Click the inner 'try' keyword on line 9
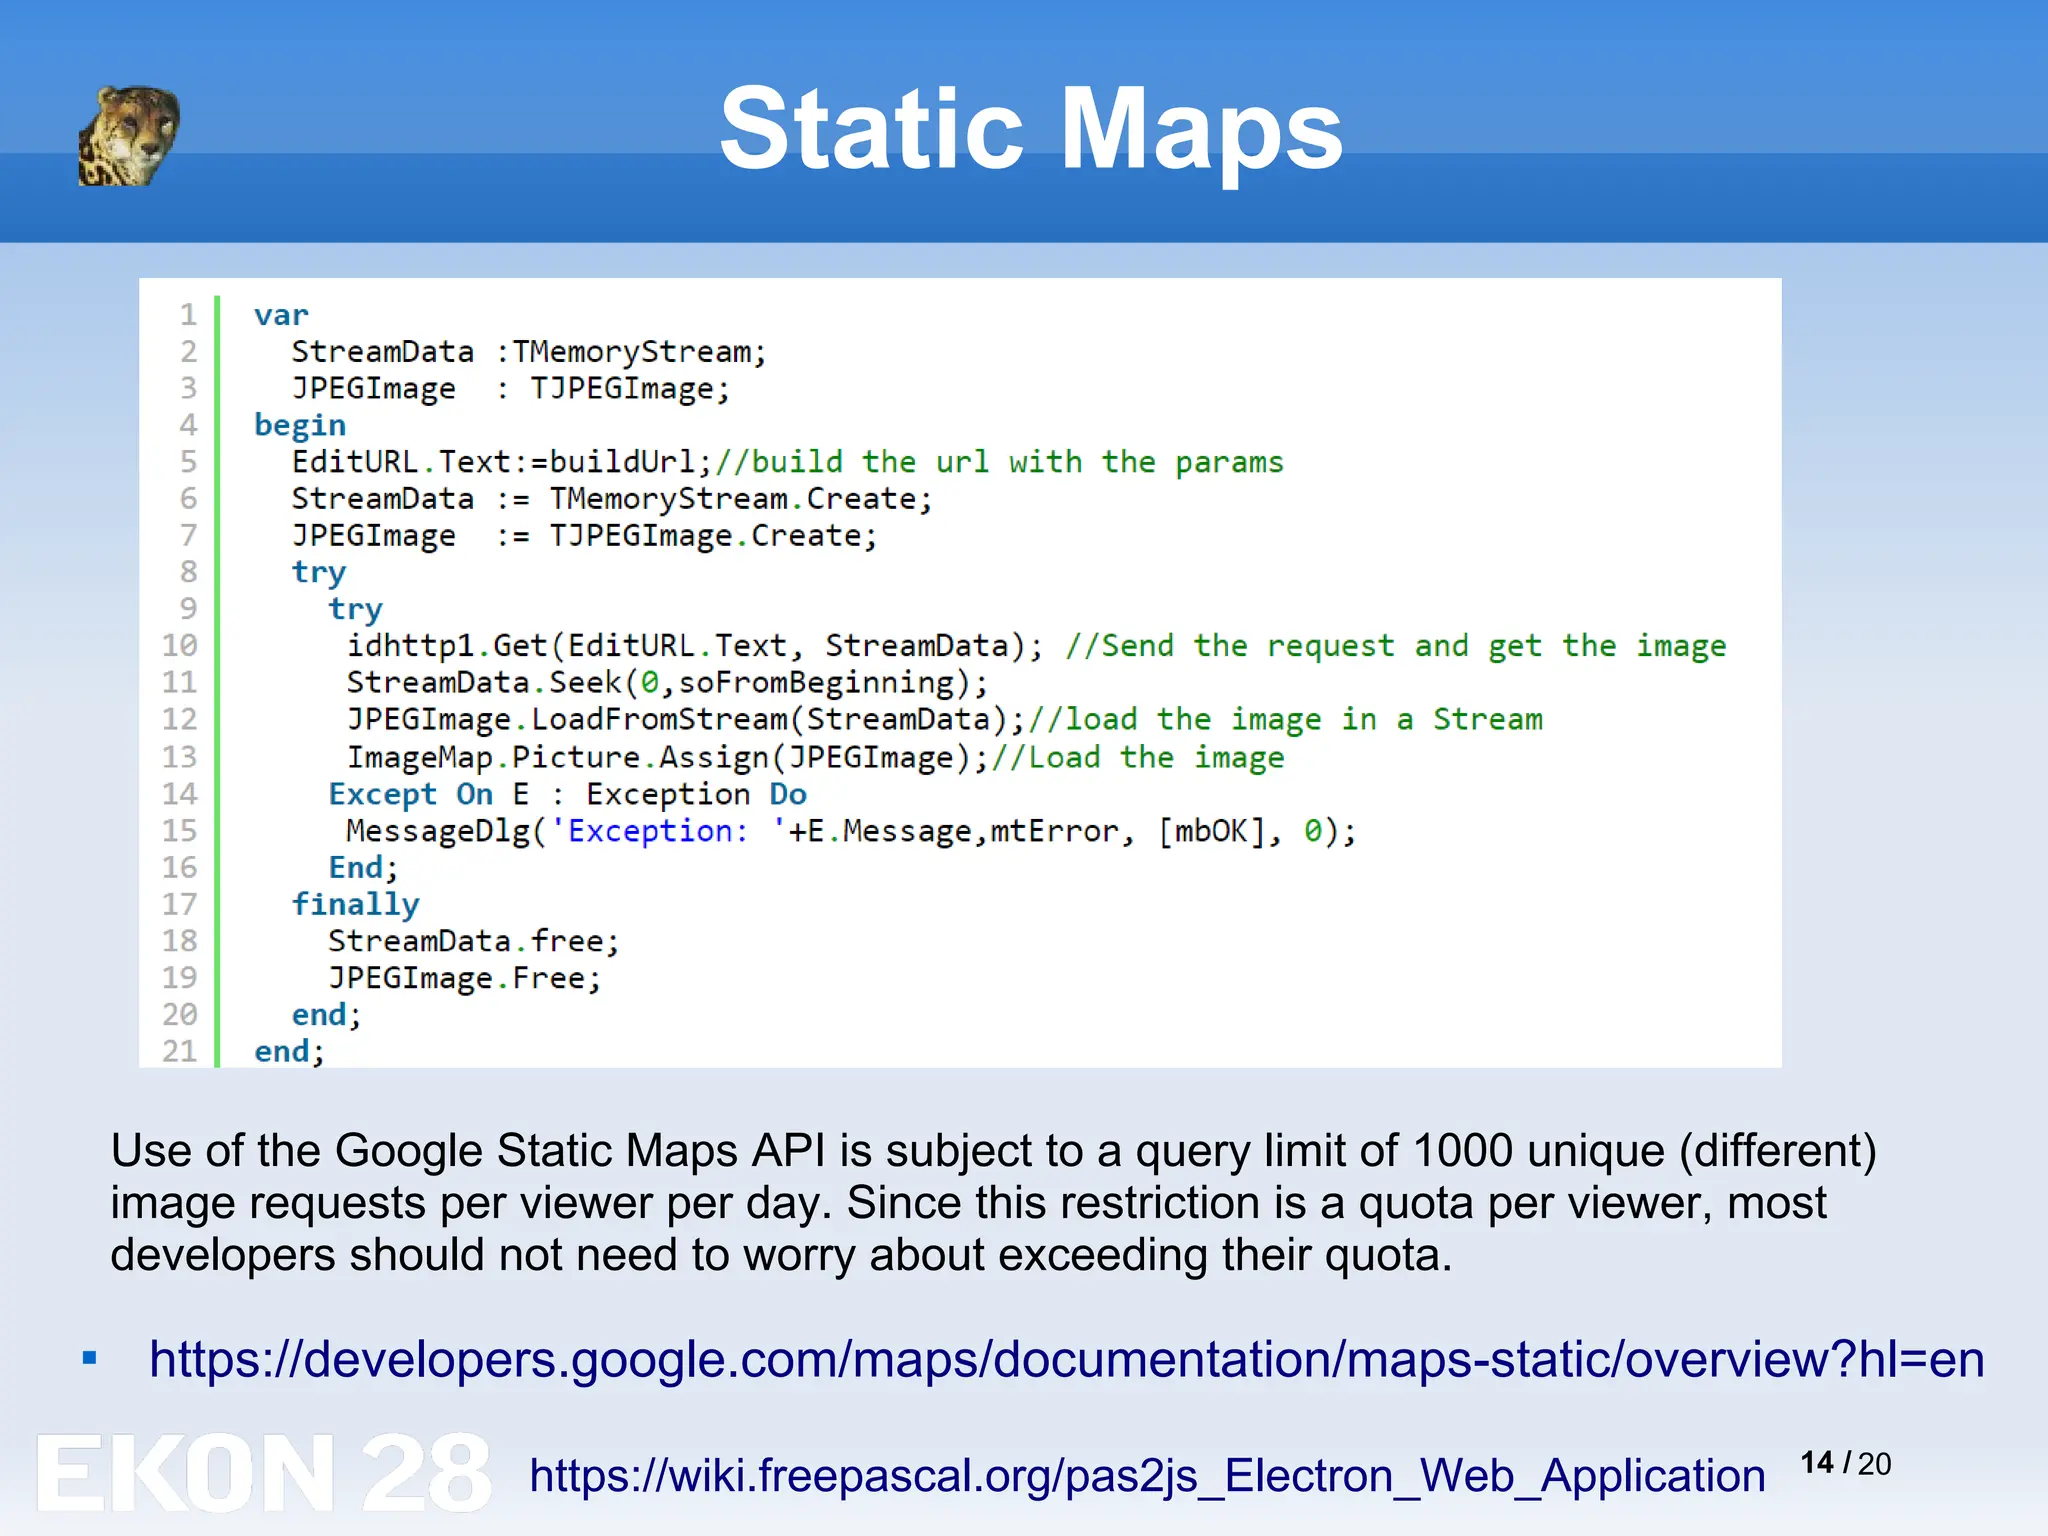 pos(355,610)
